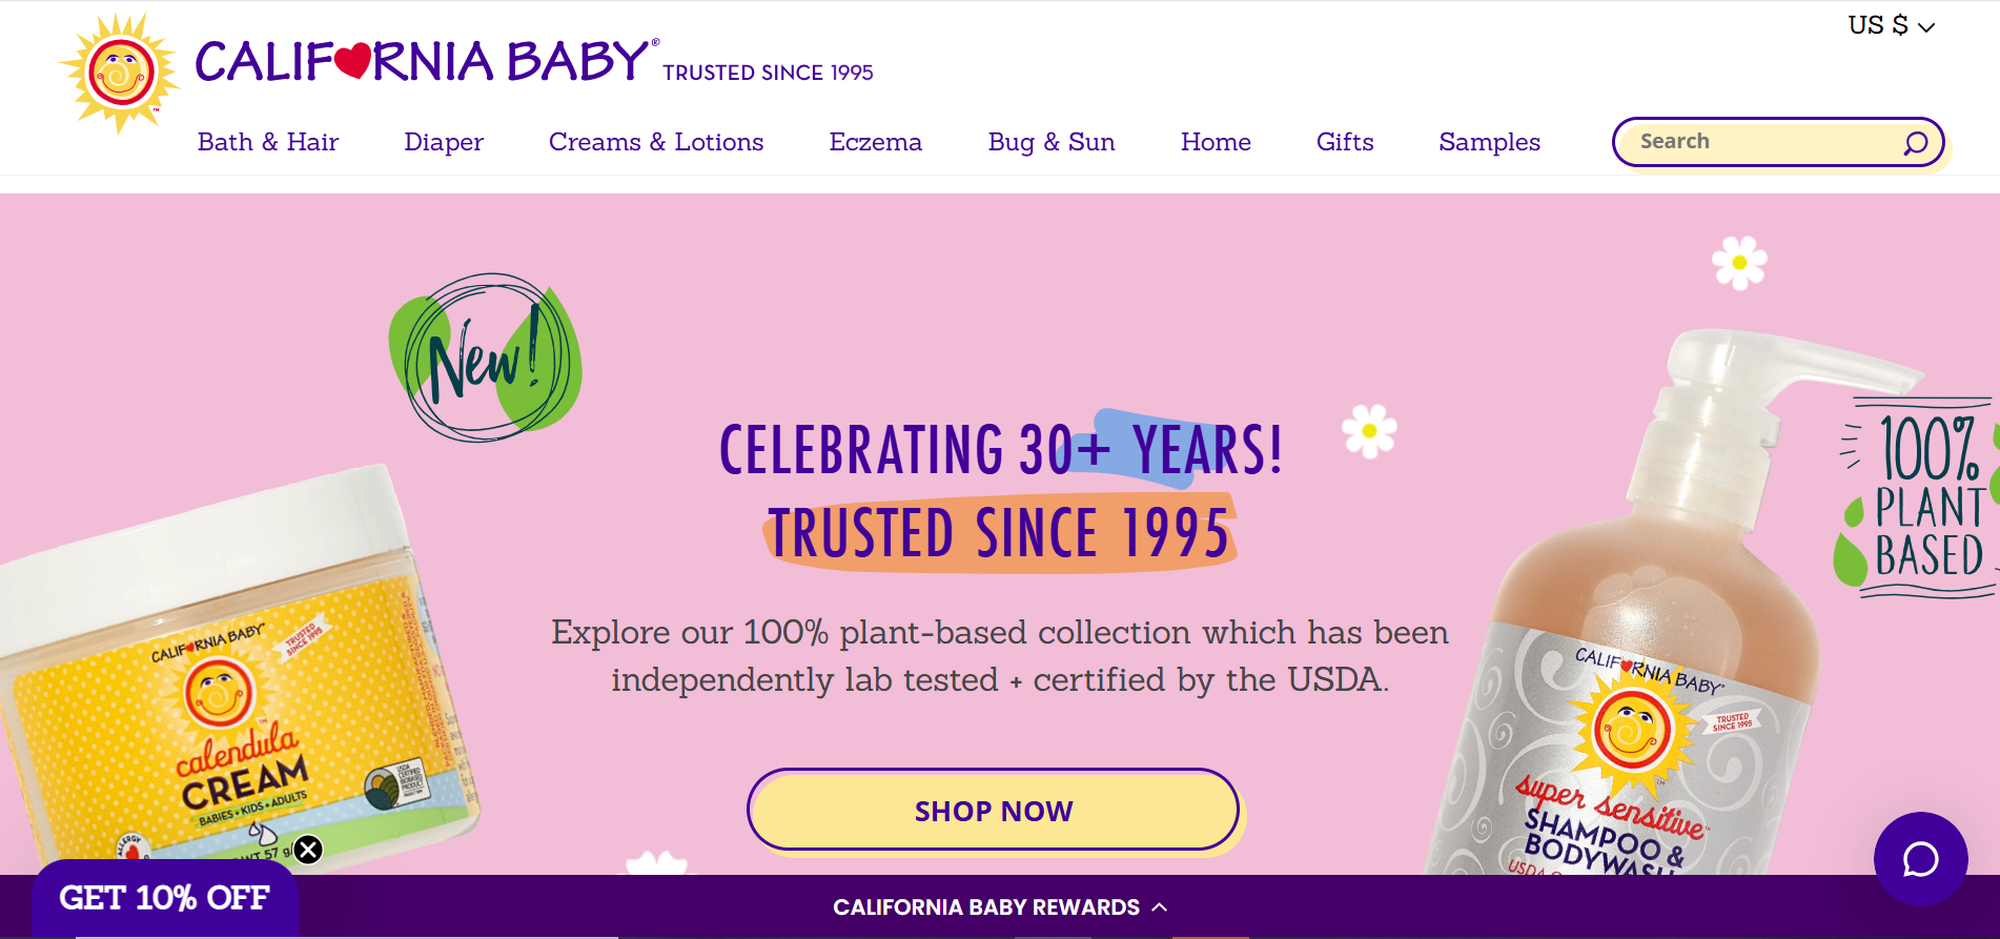Click the SHOP NOW button

pyautogui.click(x=994, y=811)
